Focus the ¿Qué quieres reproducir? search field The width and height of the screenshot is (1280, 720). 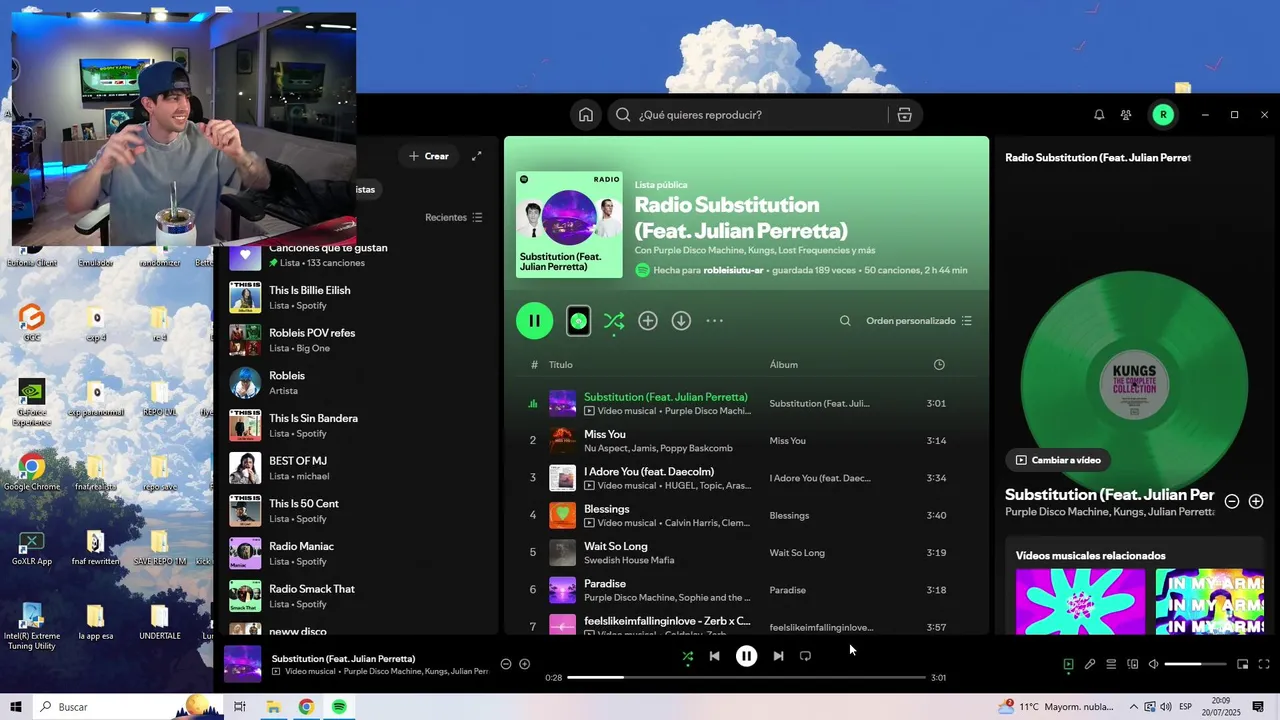click(x=747, y=115)
